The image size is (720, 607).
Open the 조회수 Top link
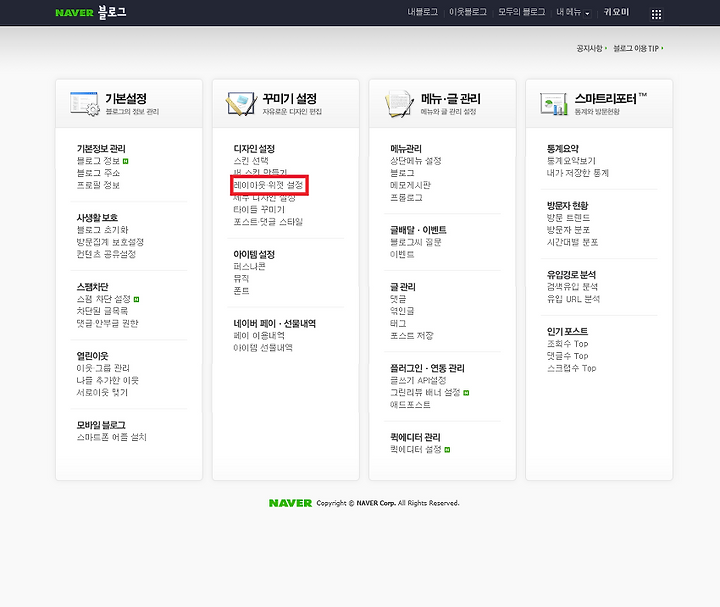click(568, 344)
